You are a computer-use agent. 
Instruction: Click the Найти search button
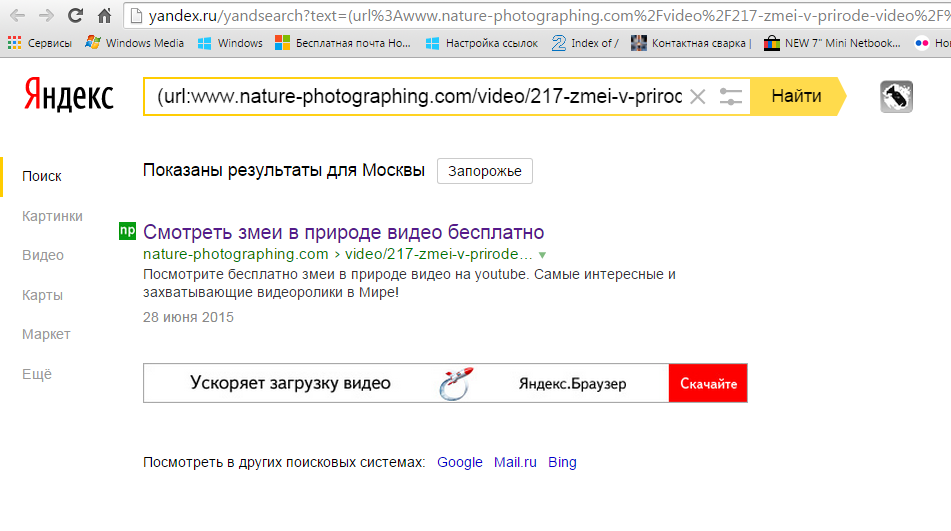(796, 96)
